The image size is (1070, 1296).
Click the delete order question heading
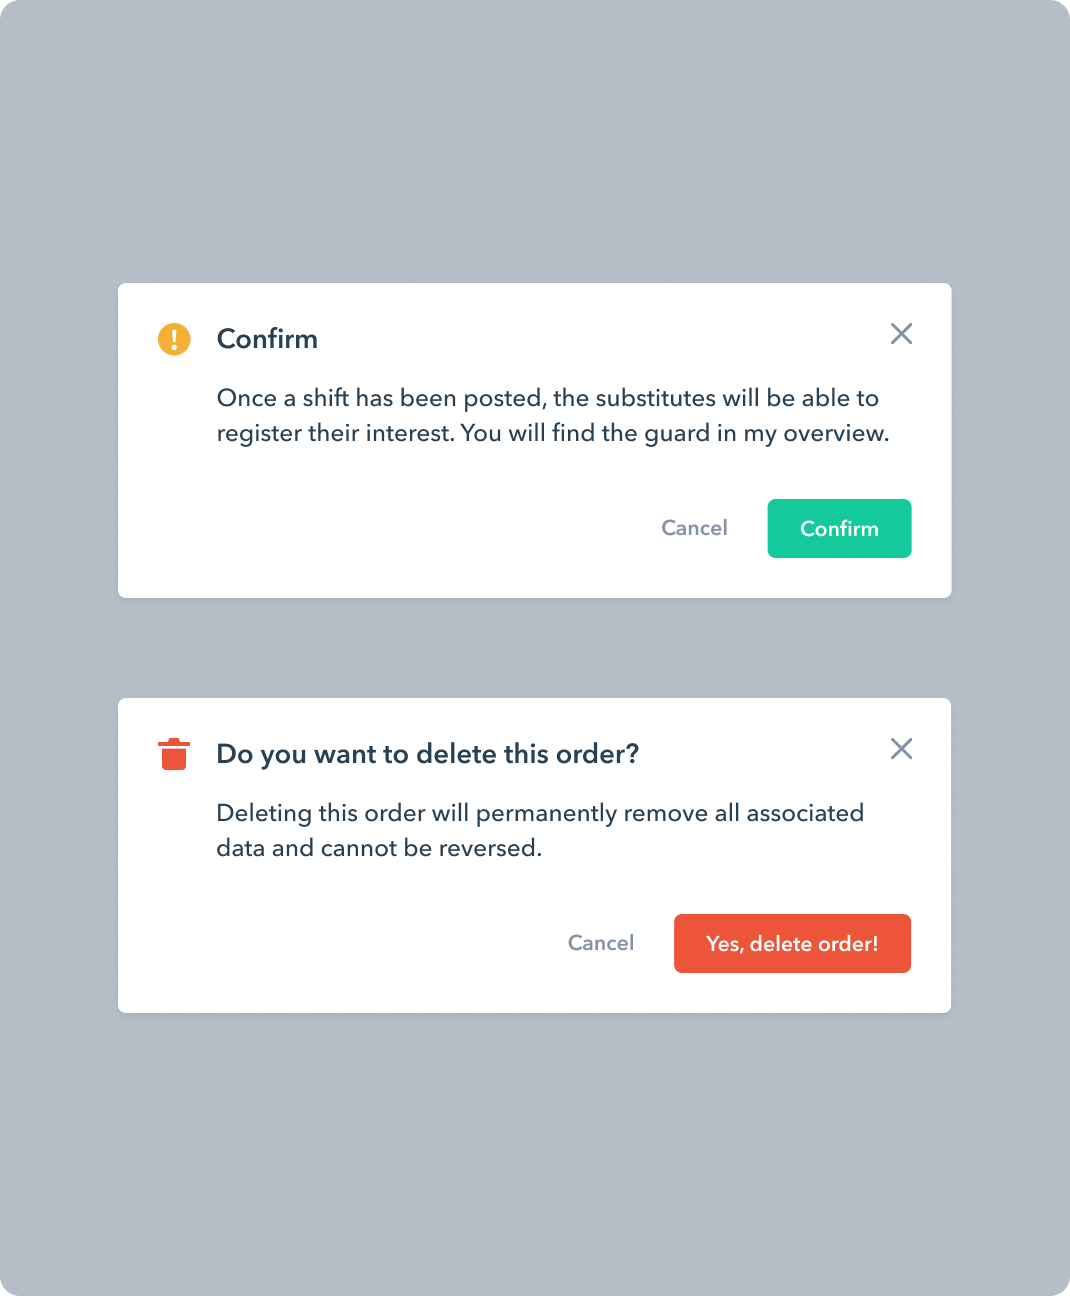(428, 753)
